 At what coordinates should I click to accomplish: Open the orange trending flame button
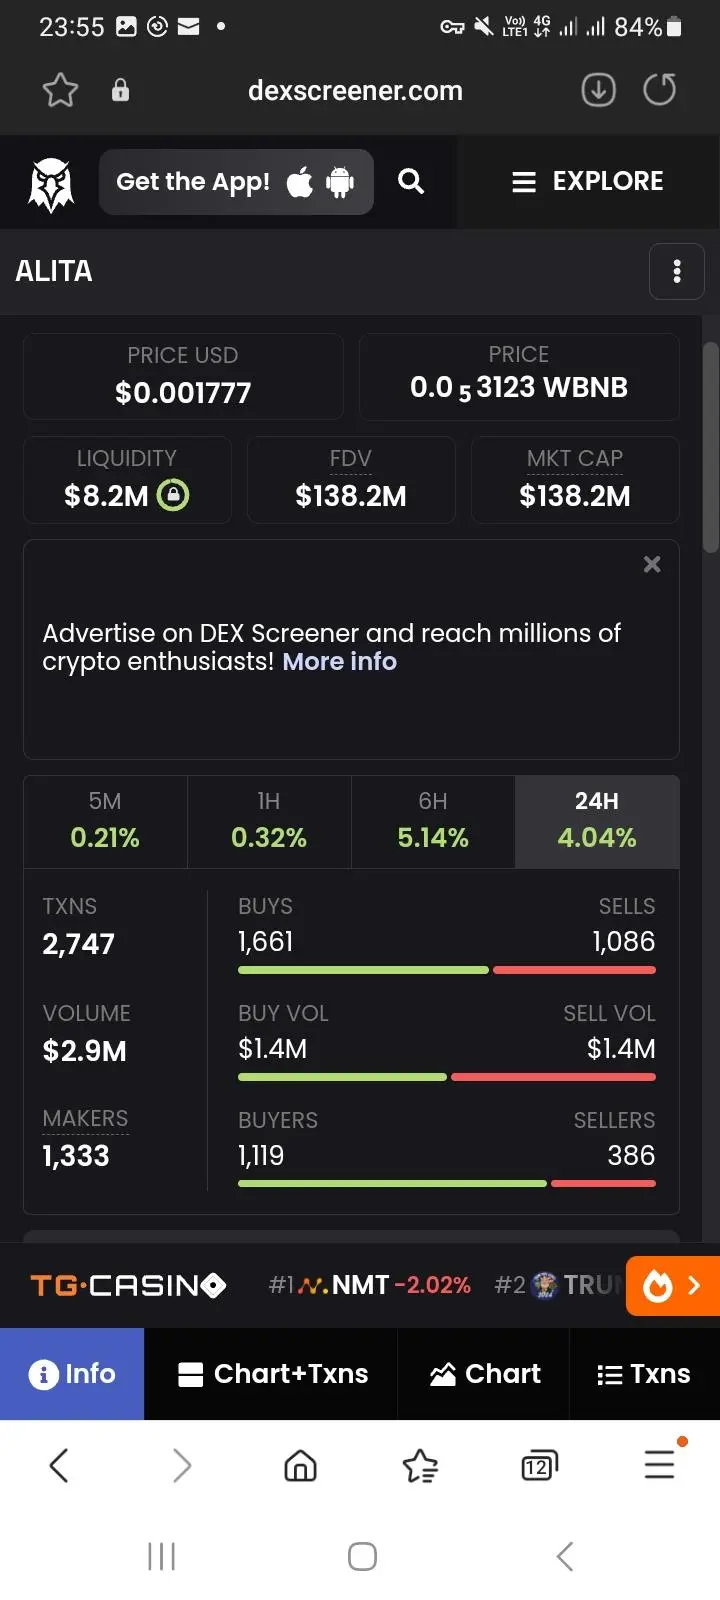[x=673, y=1285]
